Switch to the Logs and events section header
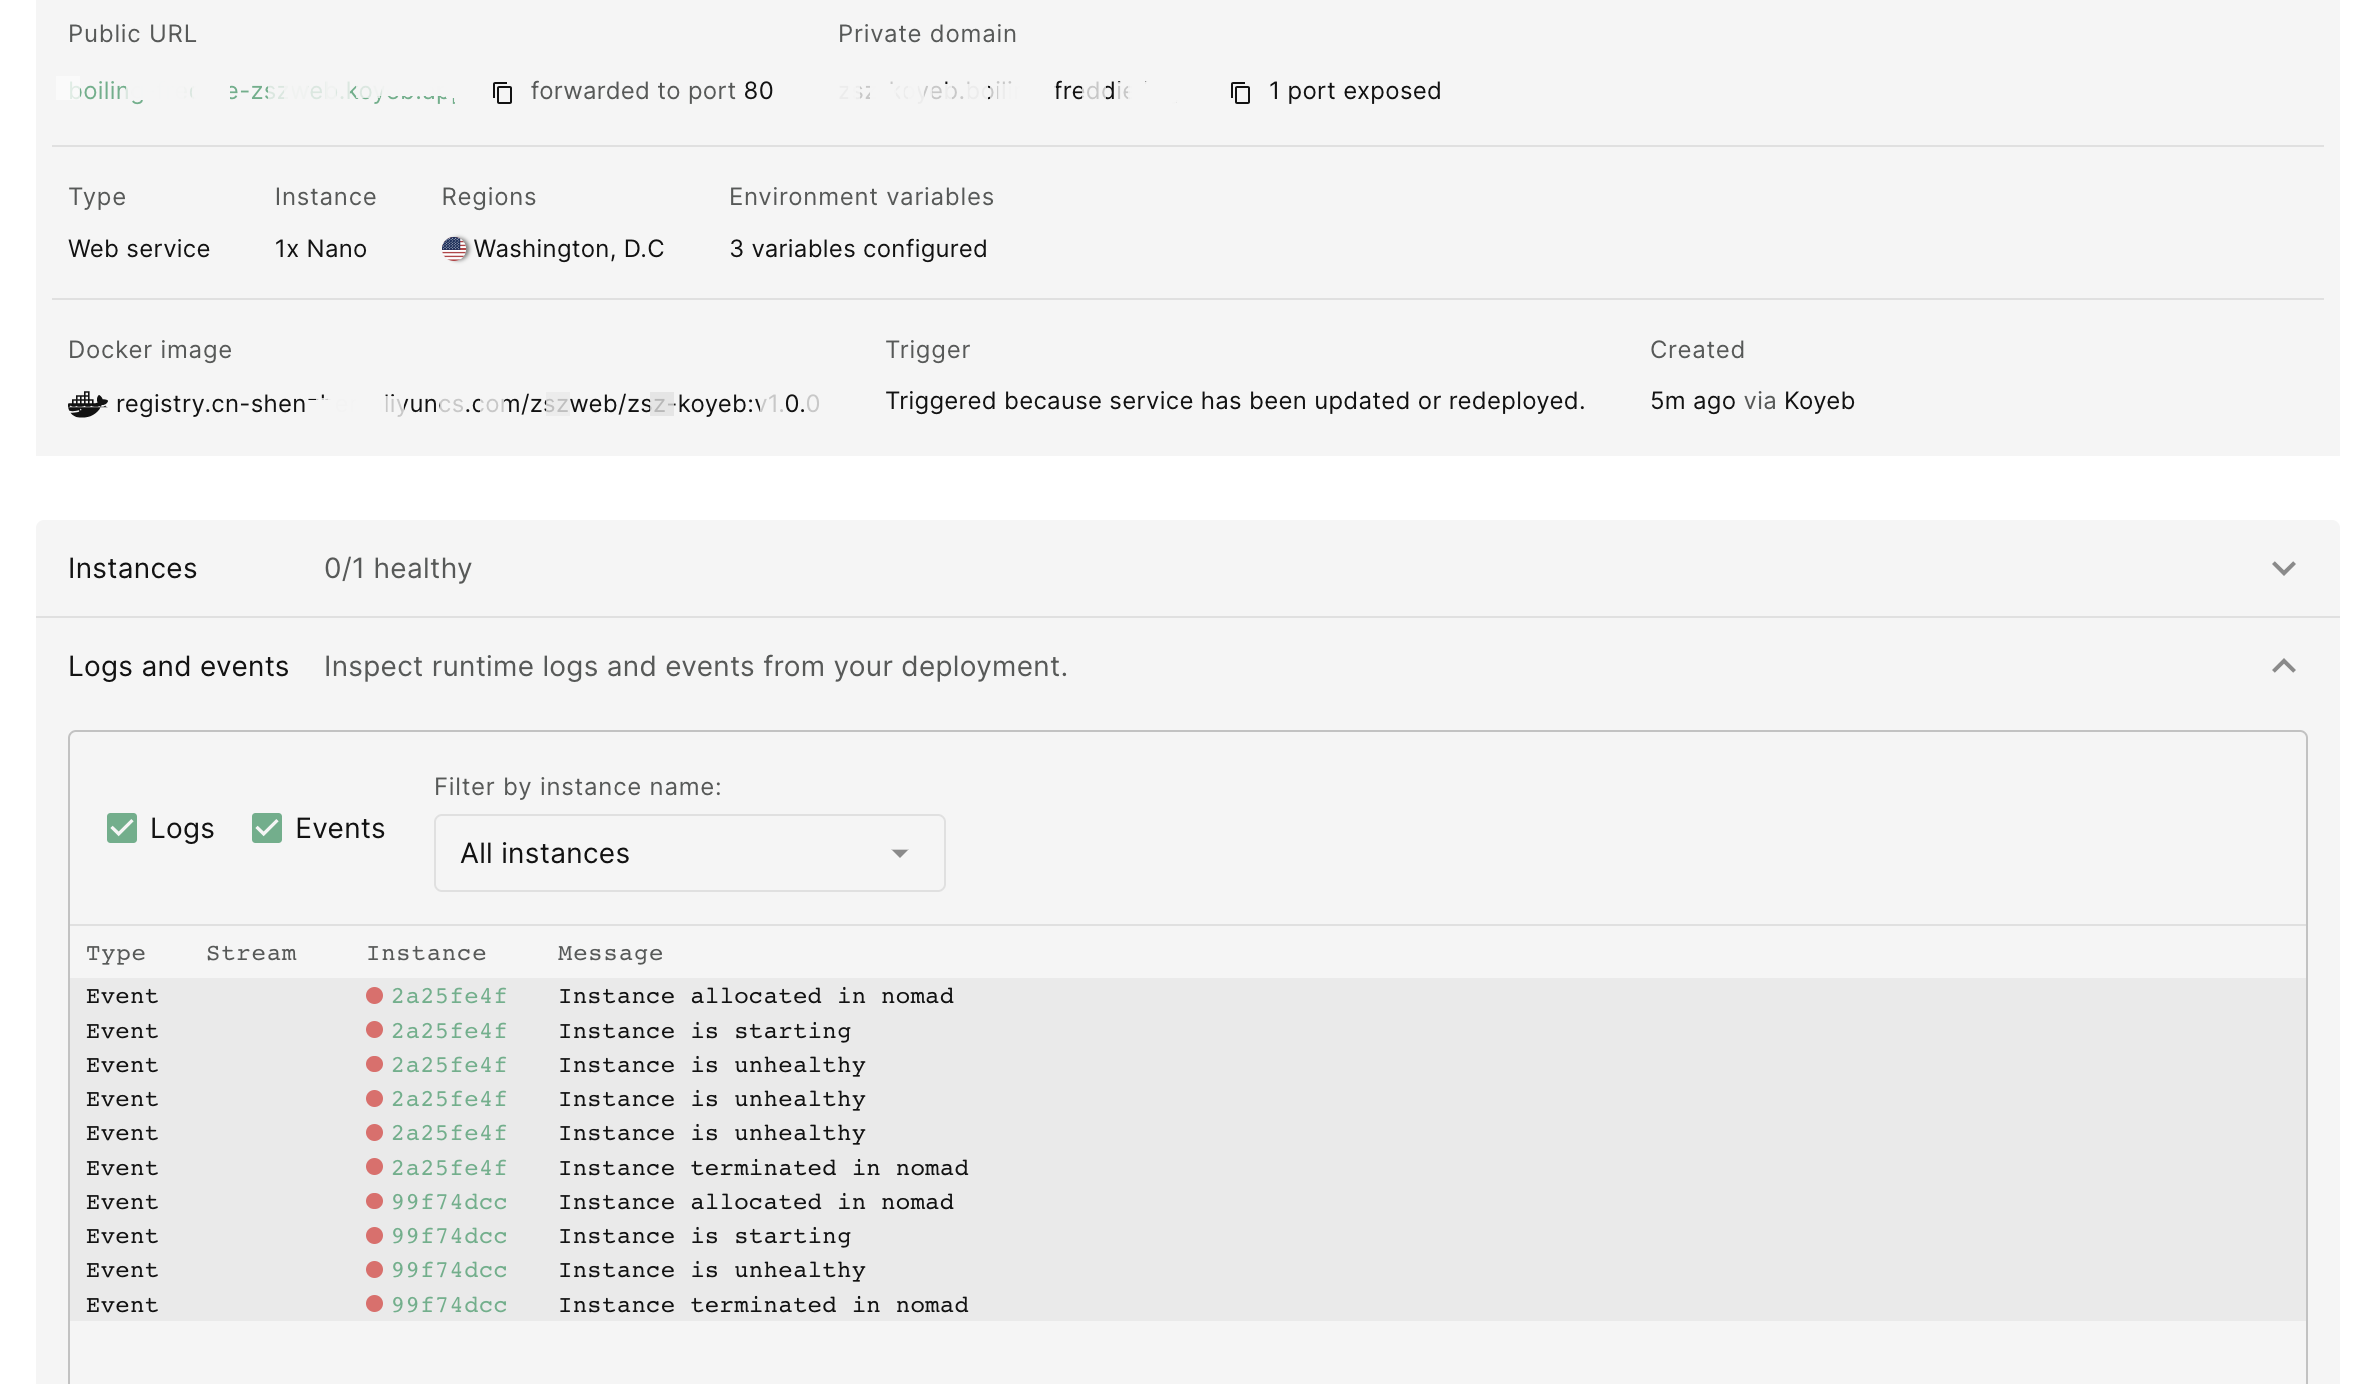 (178, 665)
